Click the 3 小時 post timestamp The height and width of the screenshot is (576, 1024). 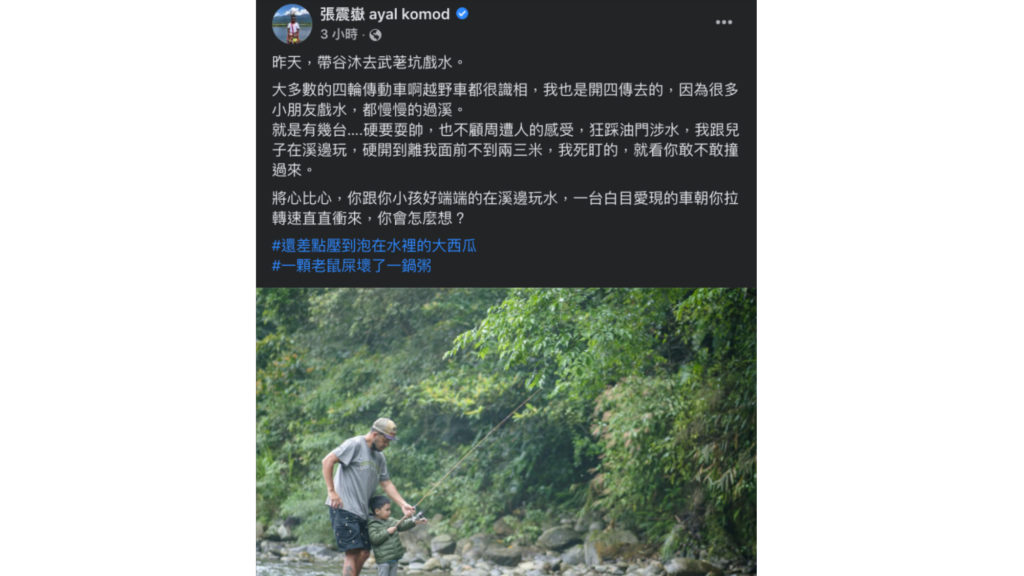point(339,35)
